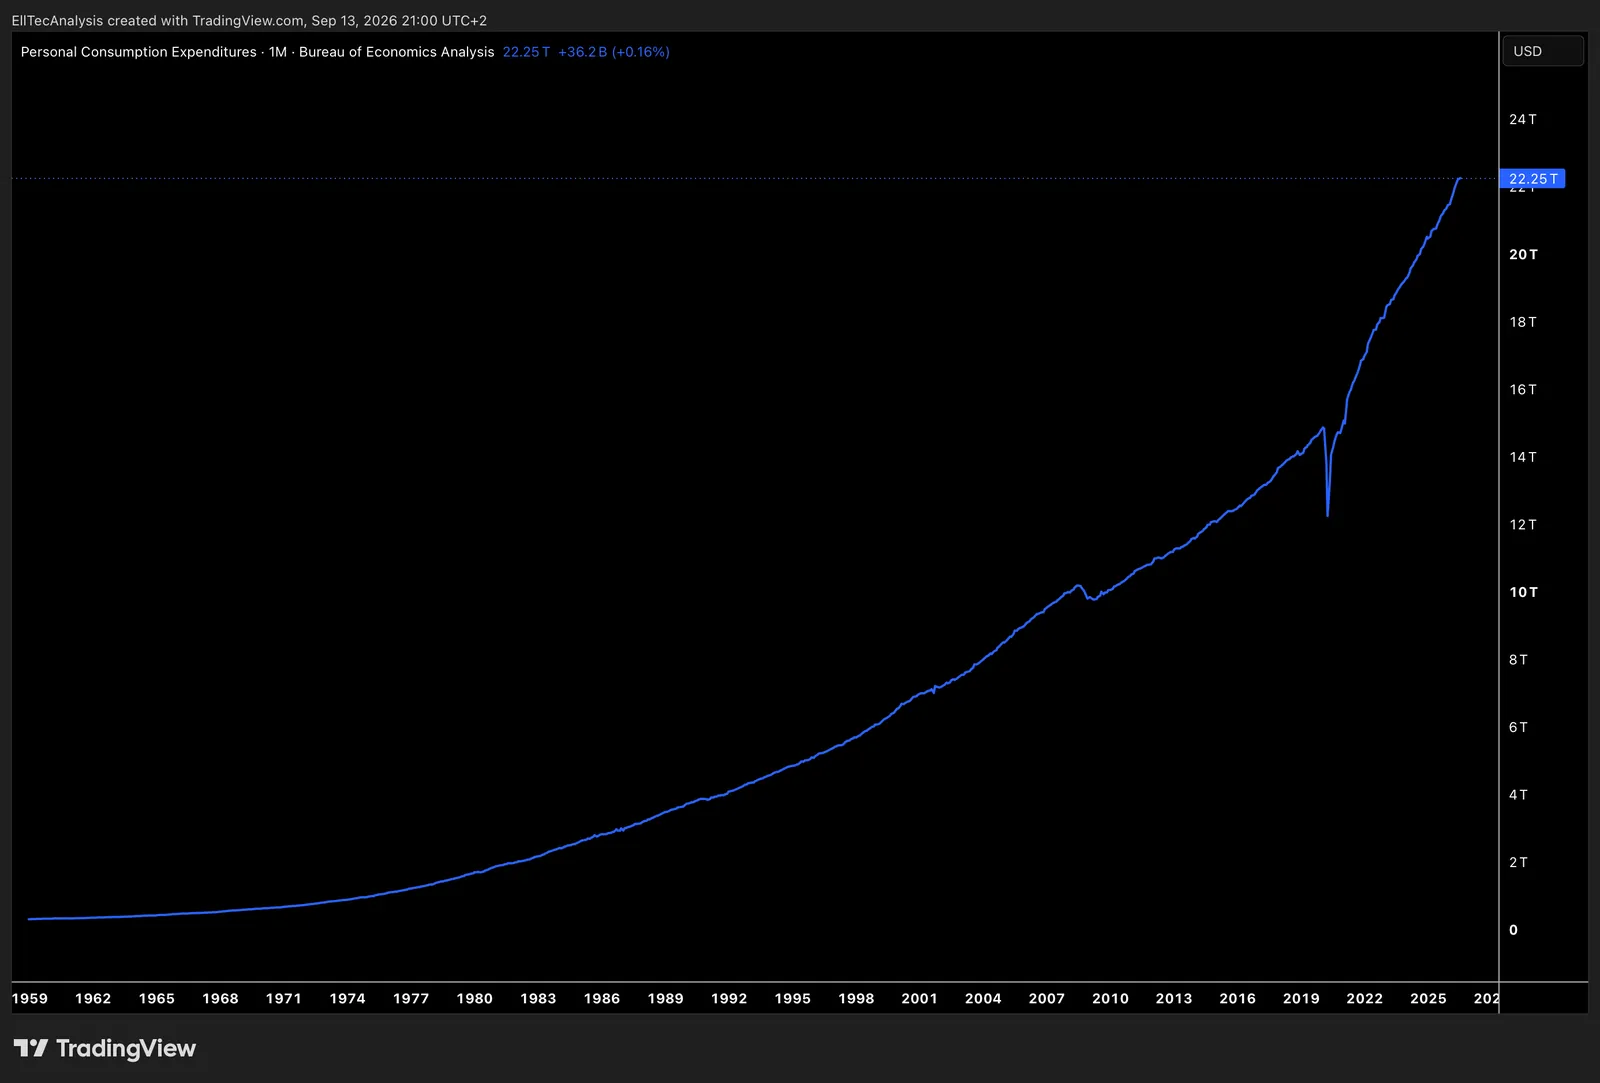Open the USD currency selector
Image resolution: width=1600 pixels, height=1083 pixels.
[1543, 51]
